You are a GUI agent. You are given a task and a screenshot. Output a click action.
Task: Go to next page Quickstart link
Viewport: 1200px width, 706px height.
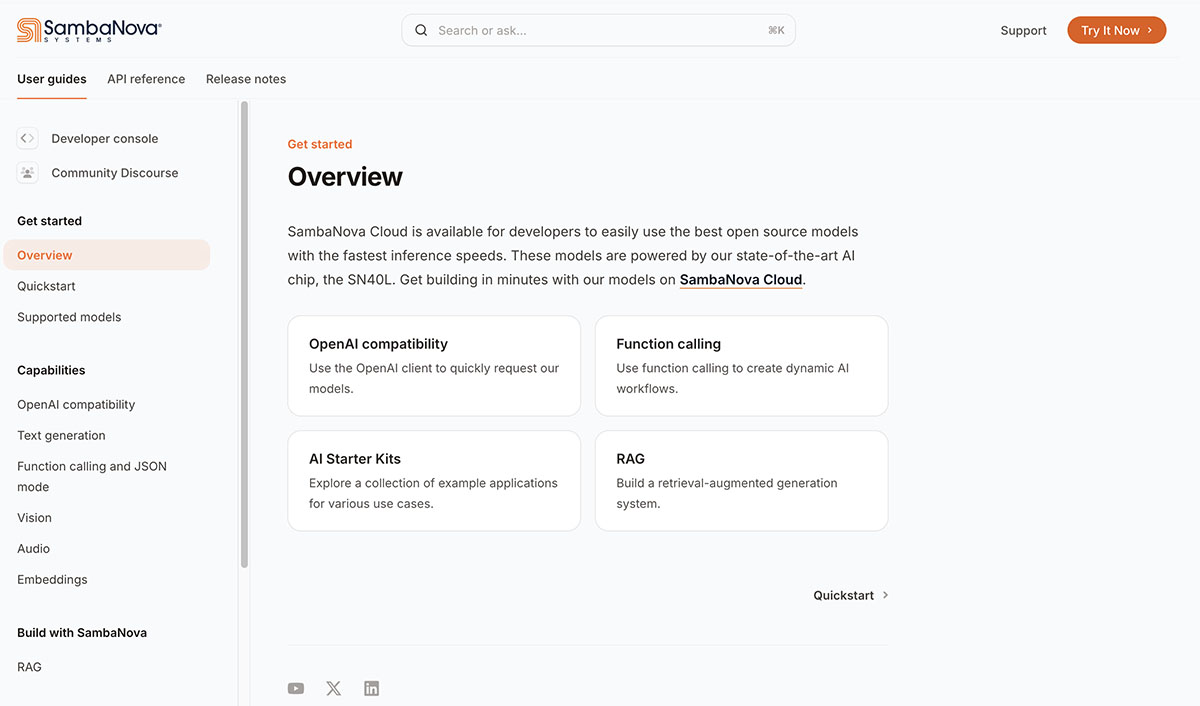(851, 595)
